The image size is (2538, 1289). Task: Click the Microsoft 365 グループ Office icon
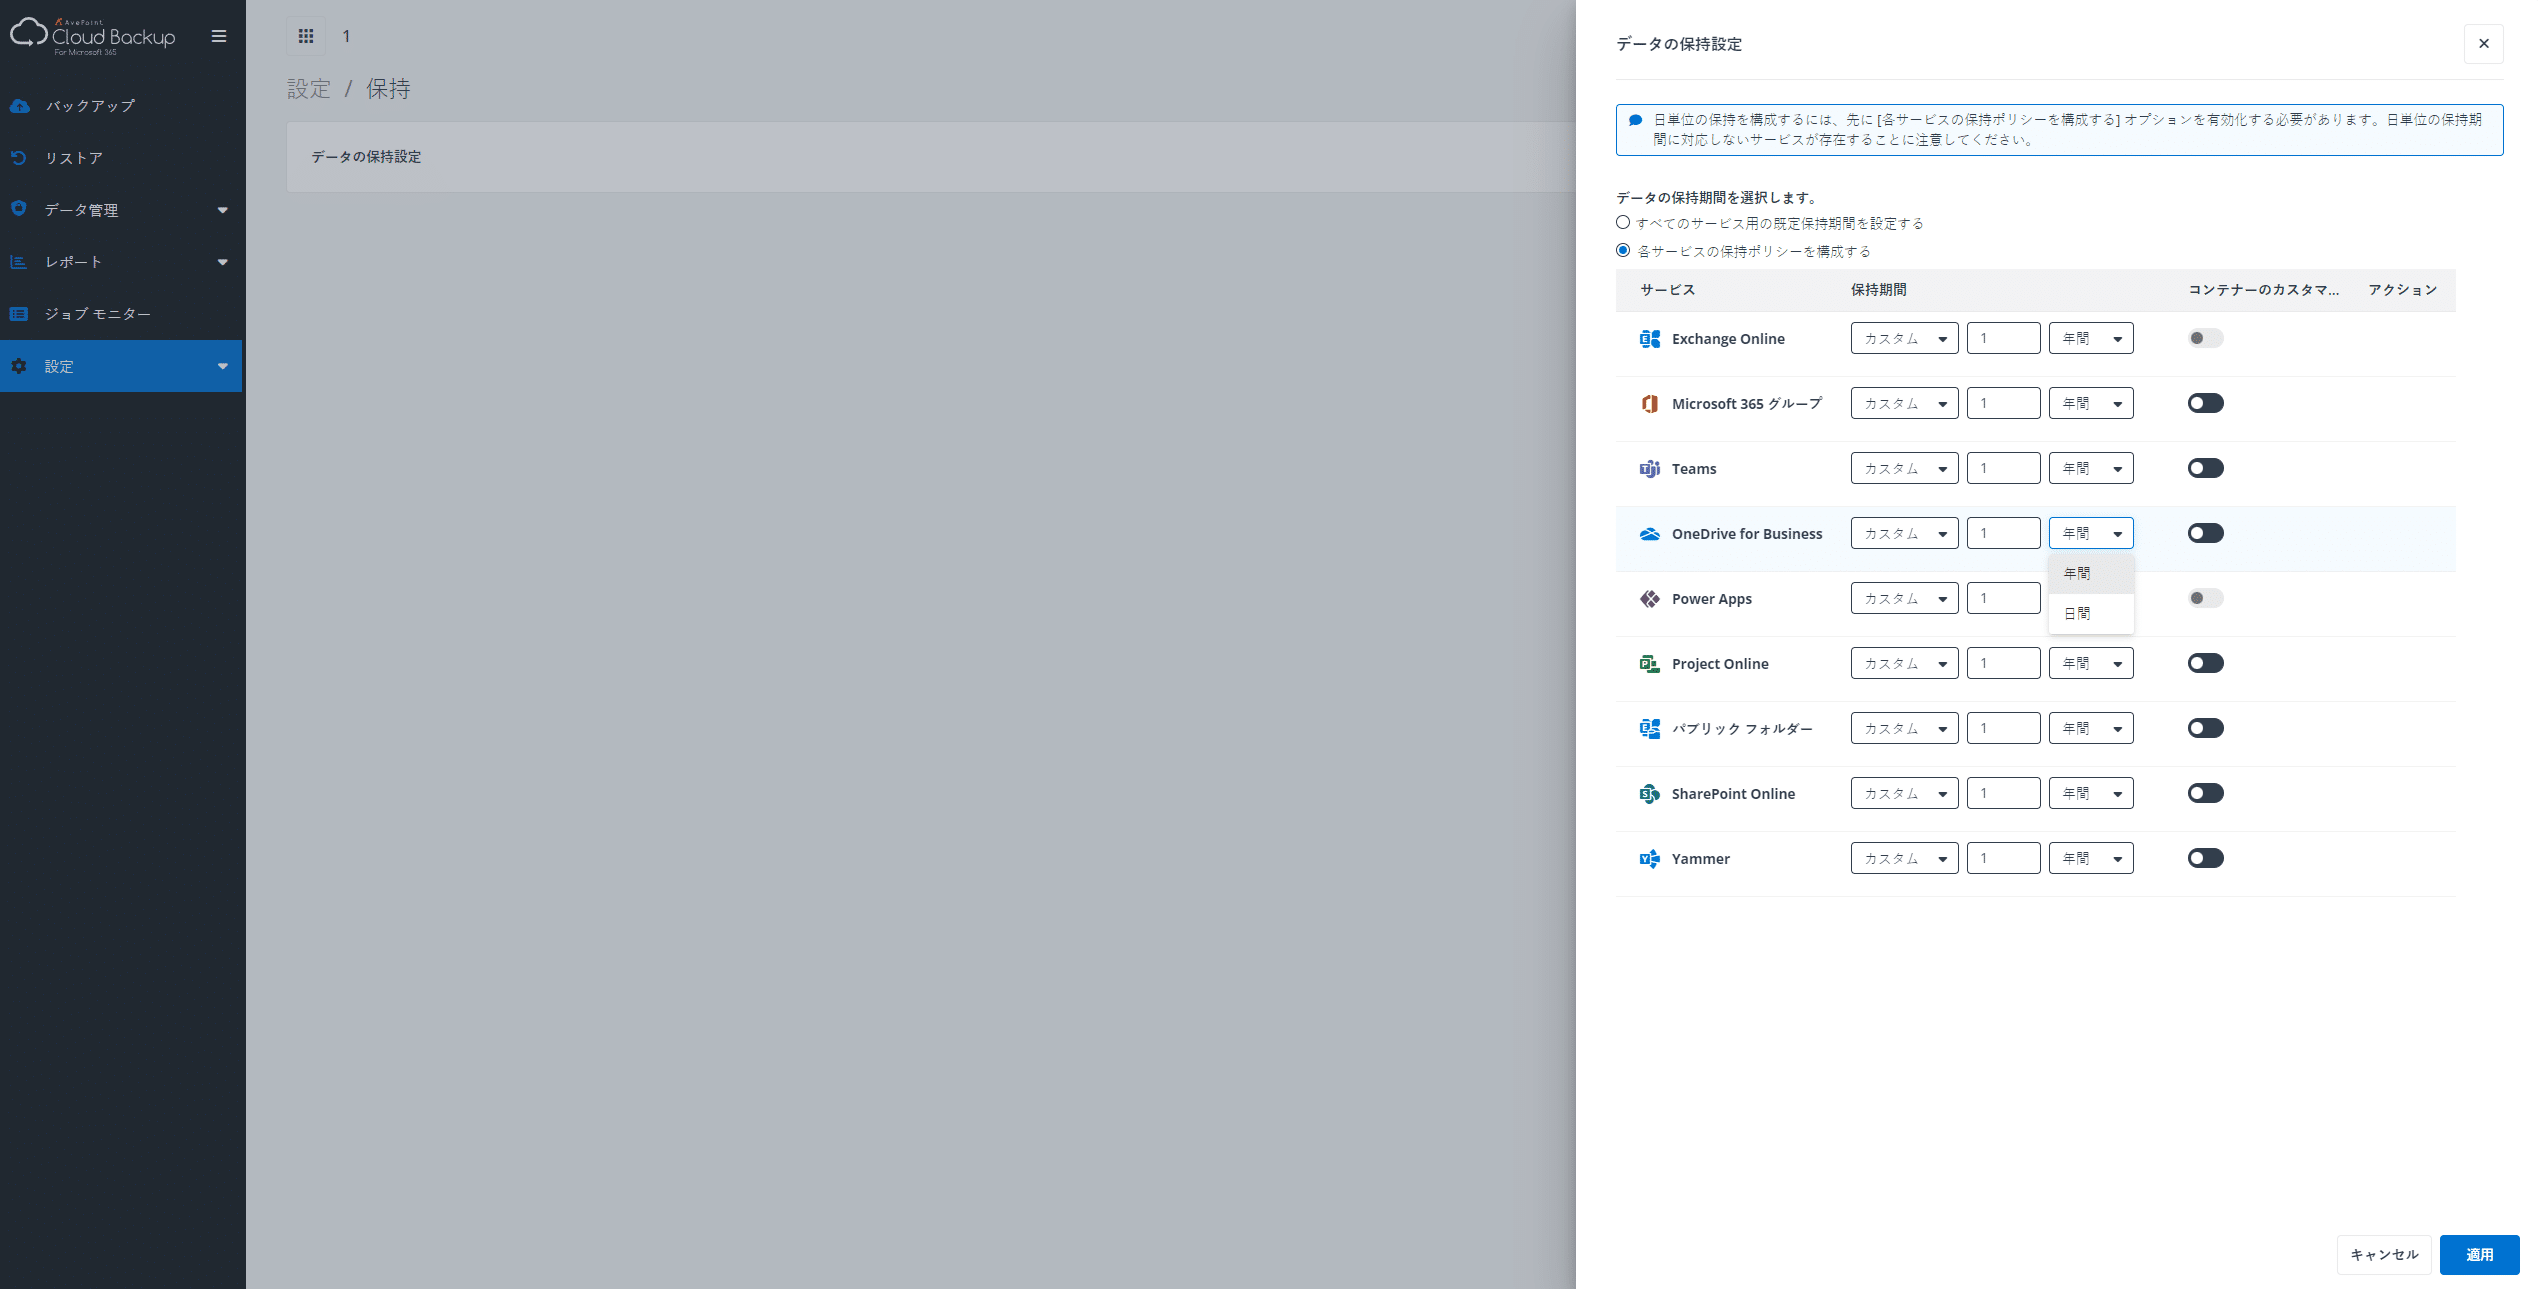coord(1650,404)
